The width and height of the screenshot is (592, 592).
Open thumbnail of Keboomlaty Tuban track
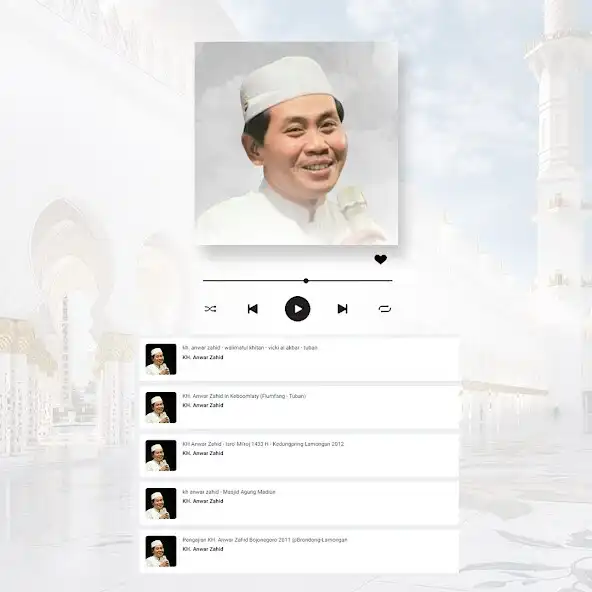[x=161, y=407]
